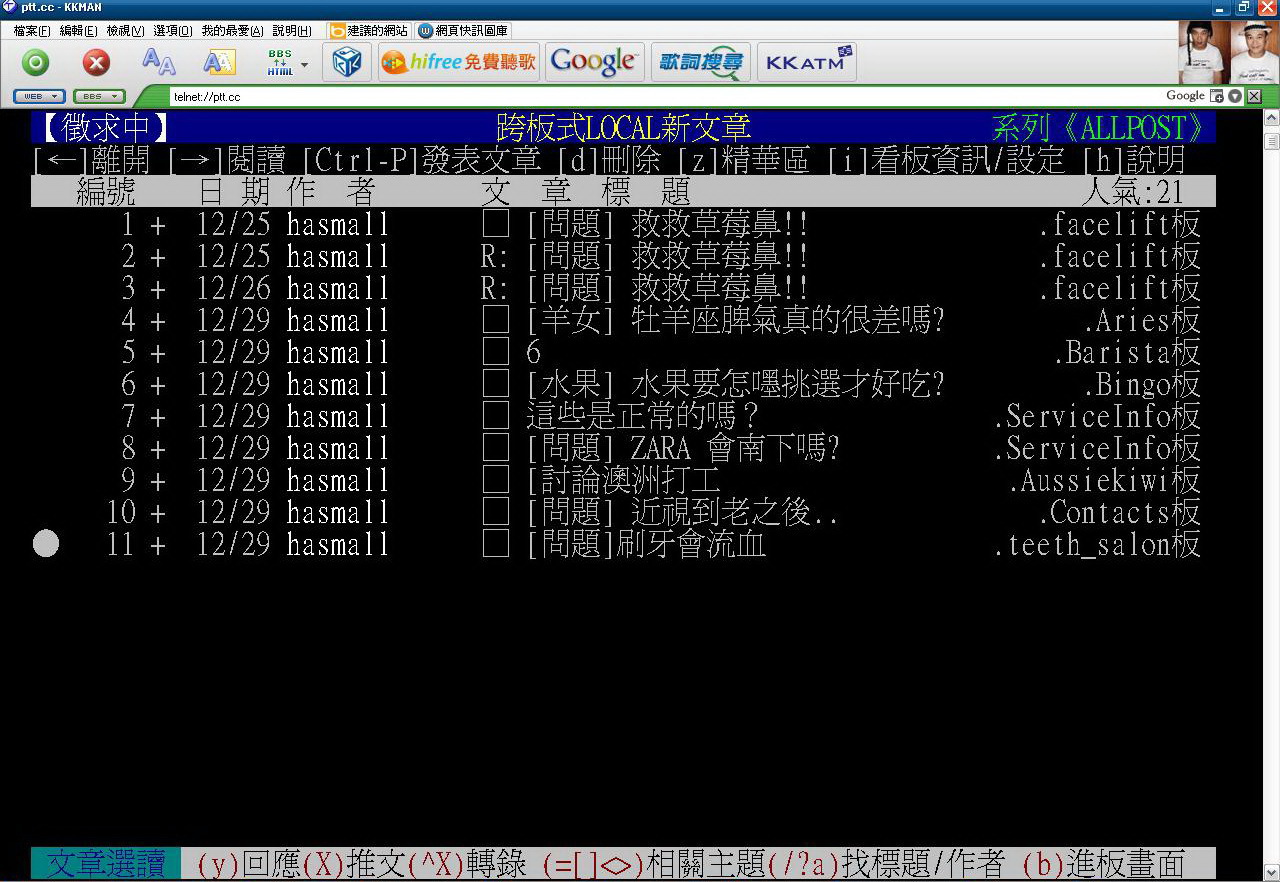Open the AA font size tool
Viewport: 1280px width, 882px height.
(158, 63)
